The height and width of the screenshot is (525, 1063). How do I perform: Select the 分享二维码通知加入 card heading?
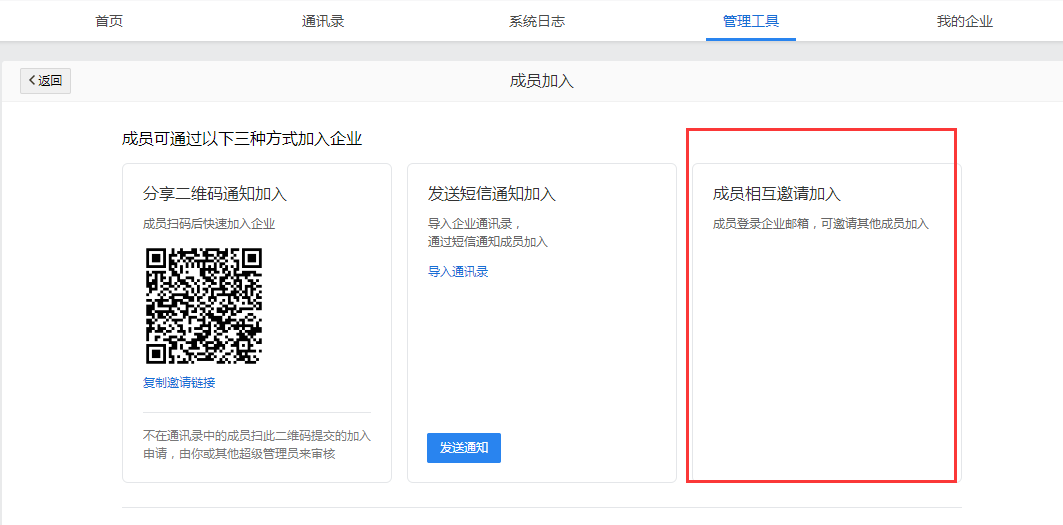tap(215, 194)
